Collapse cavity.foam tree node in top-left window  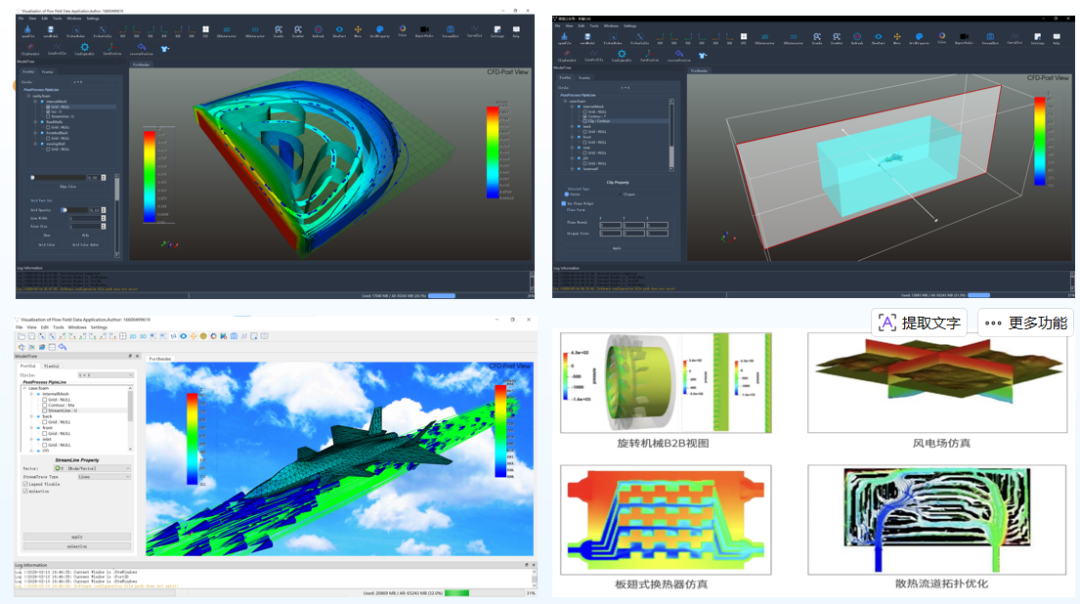[28, 96]
